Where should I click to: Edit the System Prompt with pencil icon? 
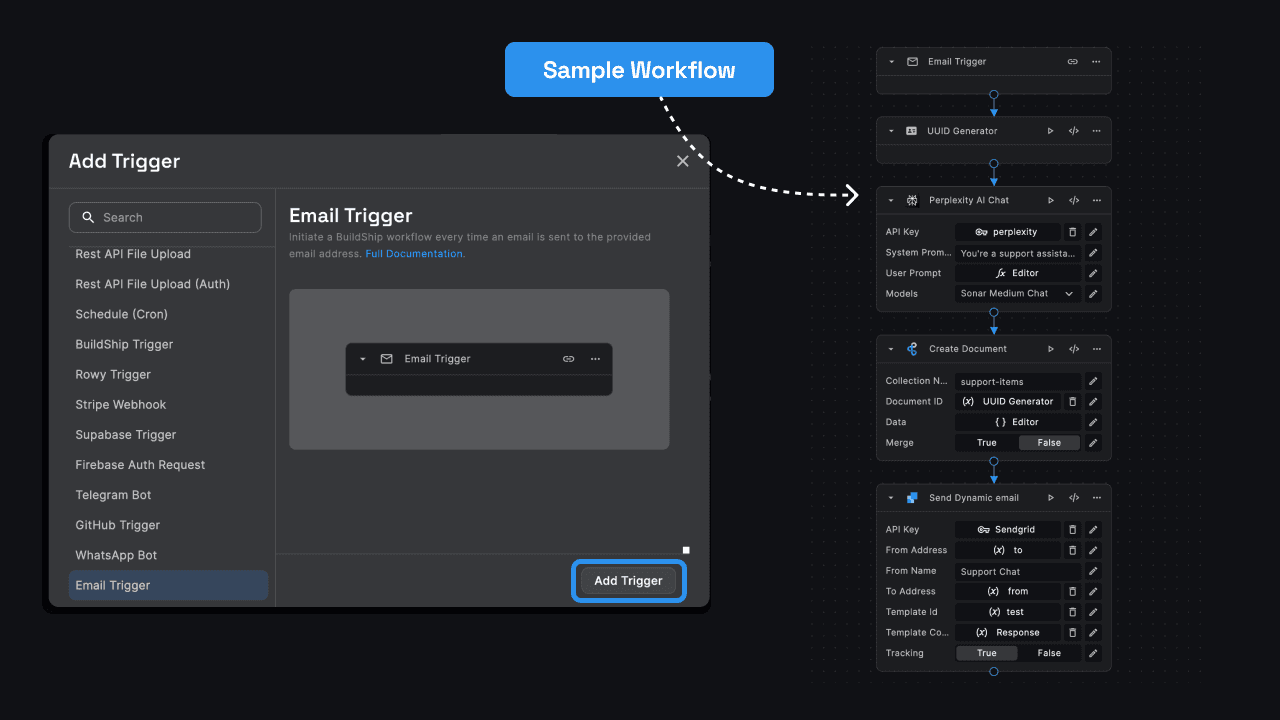coord(1093,253)
